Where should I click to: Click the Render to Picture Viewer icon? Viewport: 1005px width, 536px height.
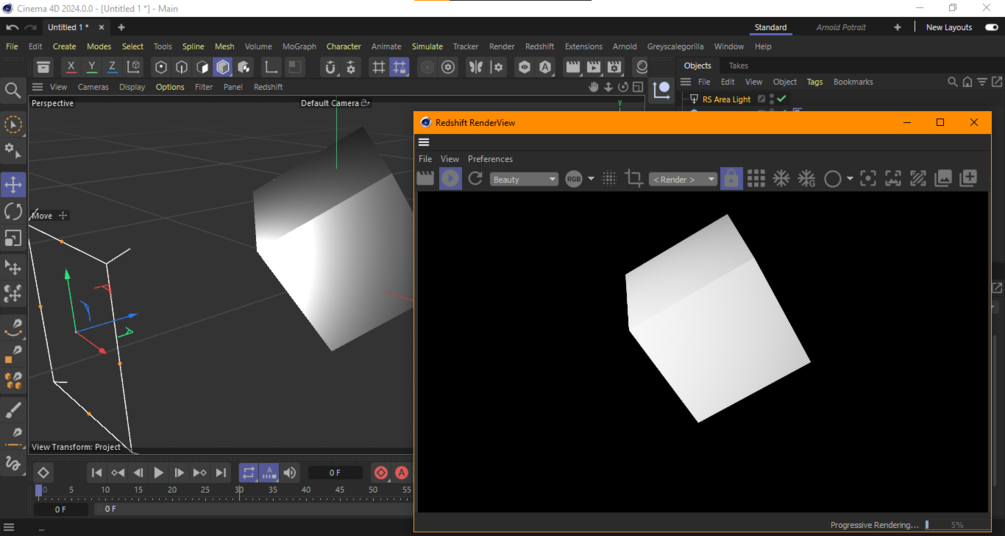tap(594, 67)
